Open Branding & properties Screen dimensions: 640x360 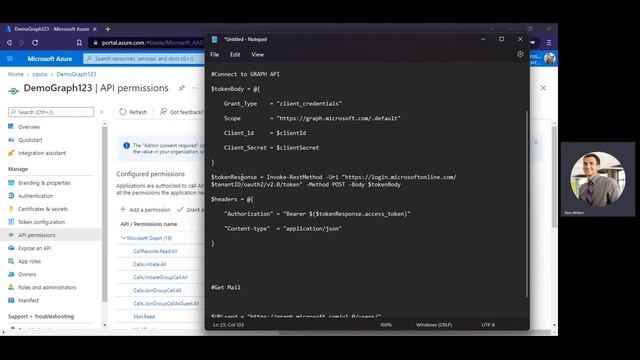44,183
